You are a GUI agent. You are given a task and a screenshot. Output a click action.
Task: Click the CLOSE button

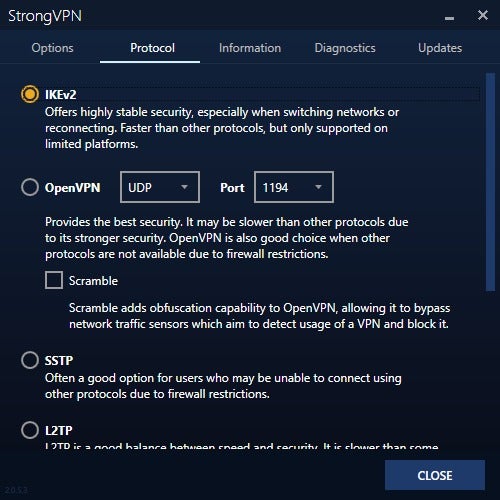click(x=435, y=475)
